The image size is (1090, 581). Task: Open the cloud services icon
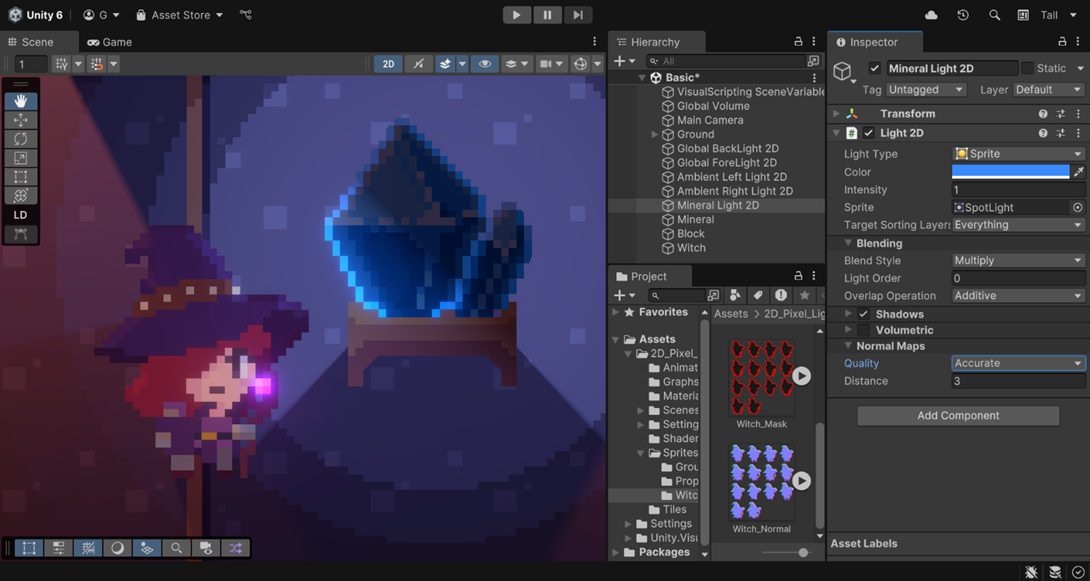pos(932,15)
